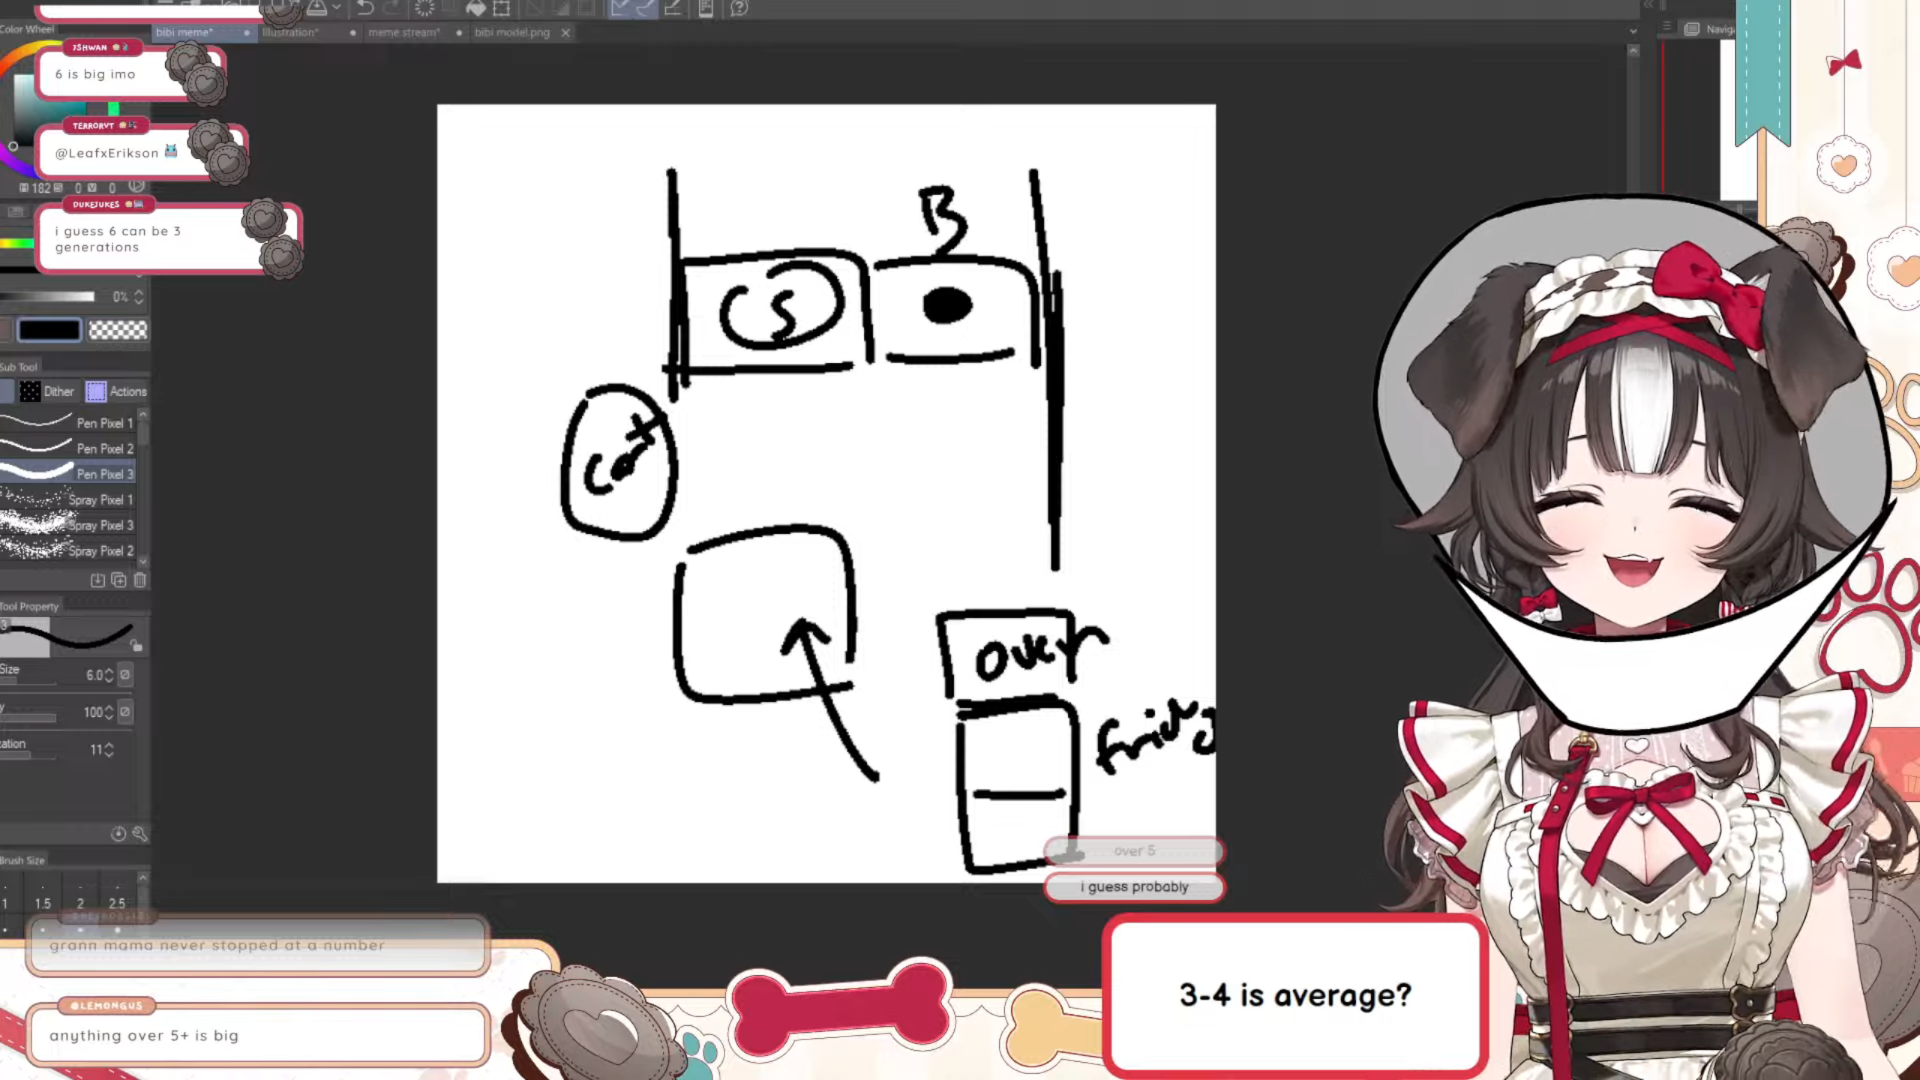Viewport: 1920px width, 1080px height.
Task: Reset tool properties to initial settings icon
Action: point(118,834)
